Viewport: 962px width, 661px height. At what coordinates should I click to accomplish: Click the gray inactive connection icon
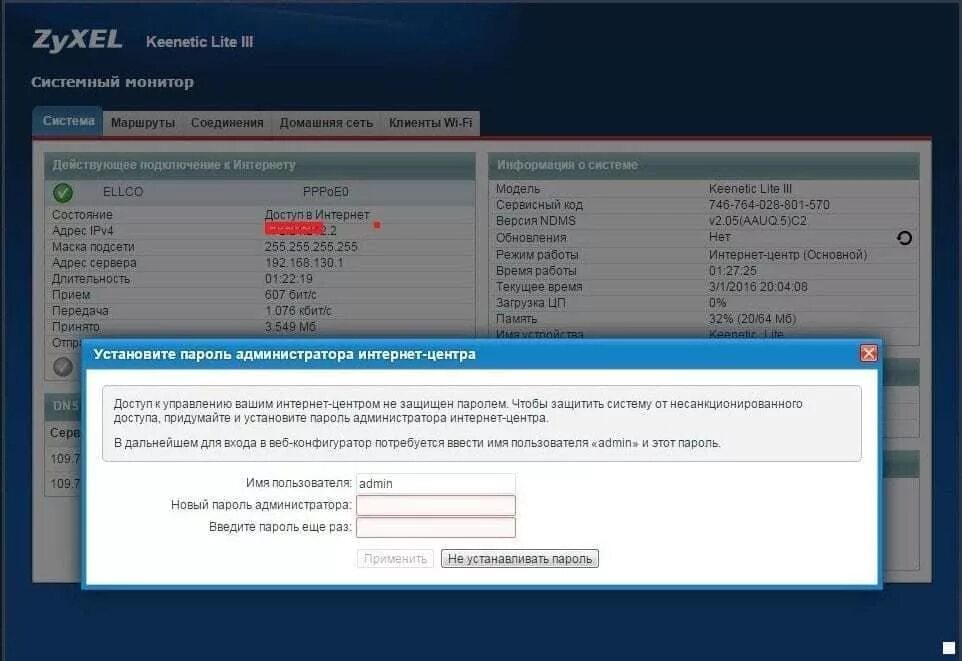point(63,366)
